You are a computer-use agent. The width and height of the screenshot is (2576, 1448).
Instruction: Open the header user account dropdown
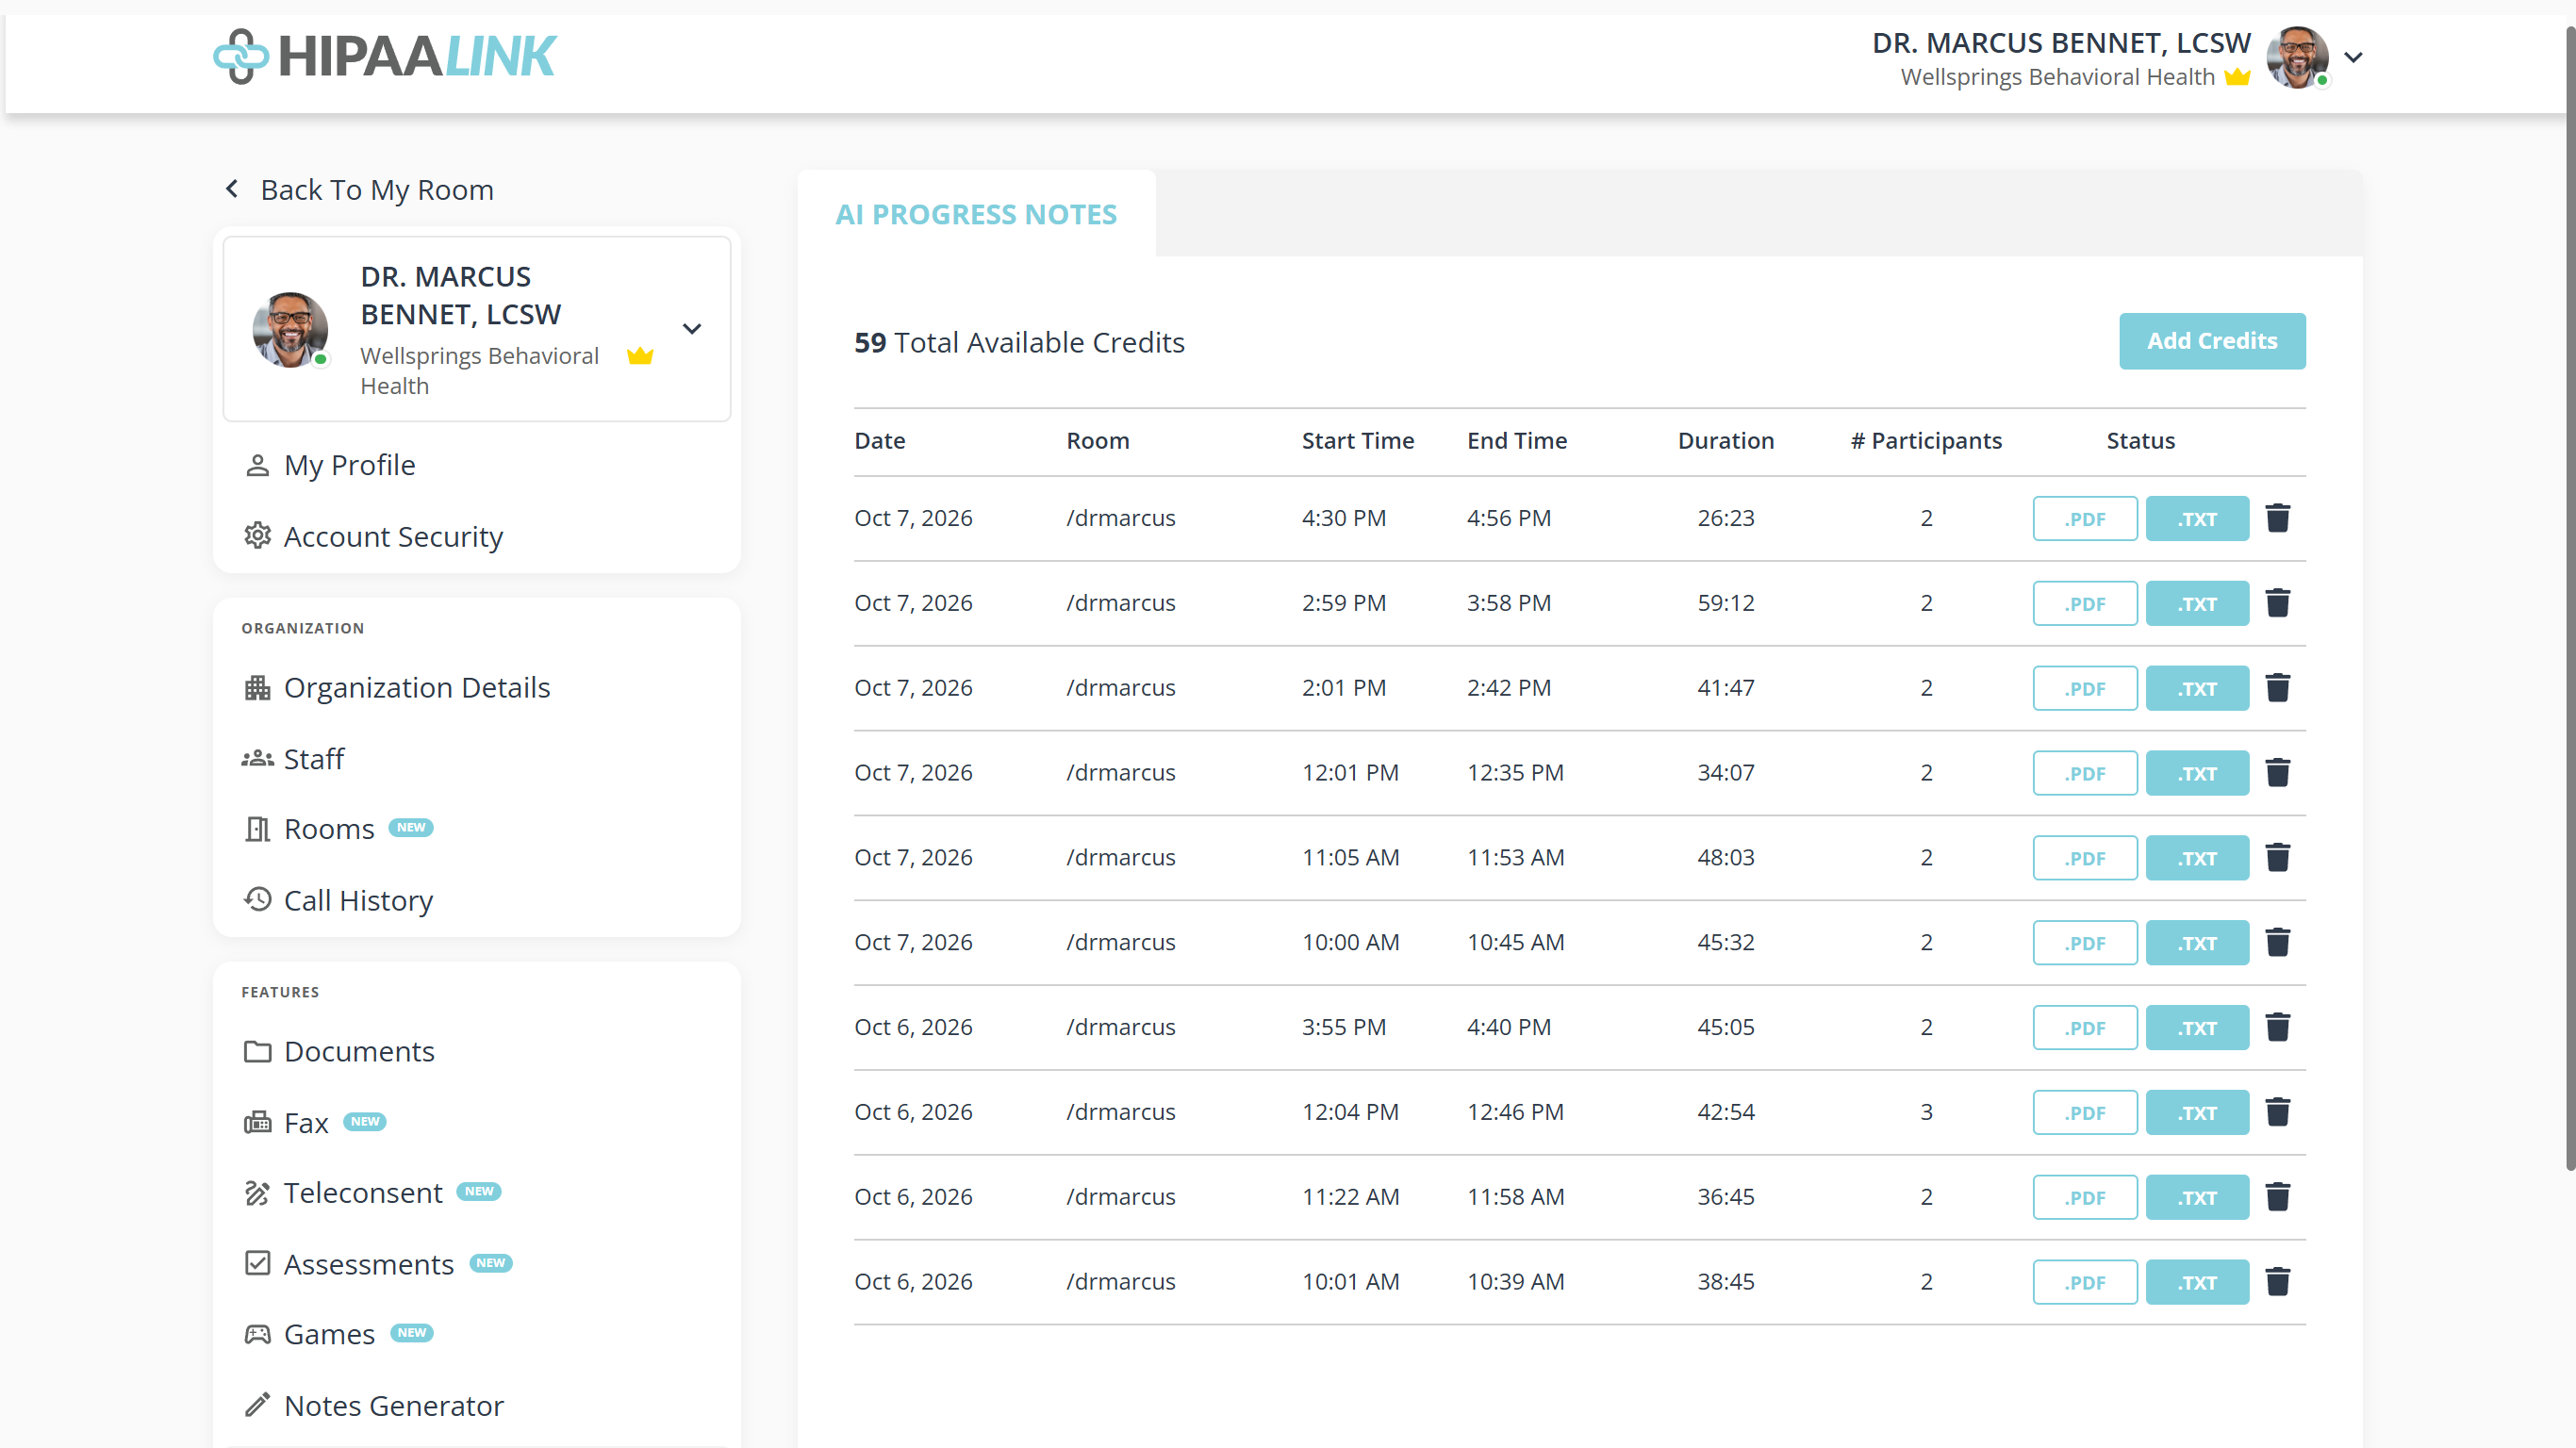[x=2353, y=58]
